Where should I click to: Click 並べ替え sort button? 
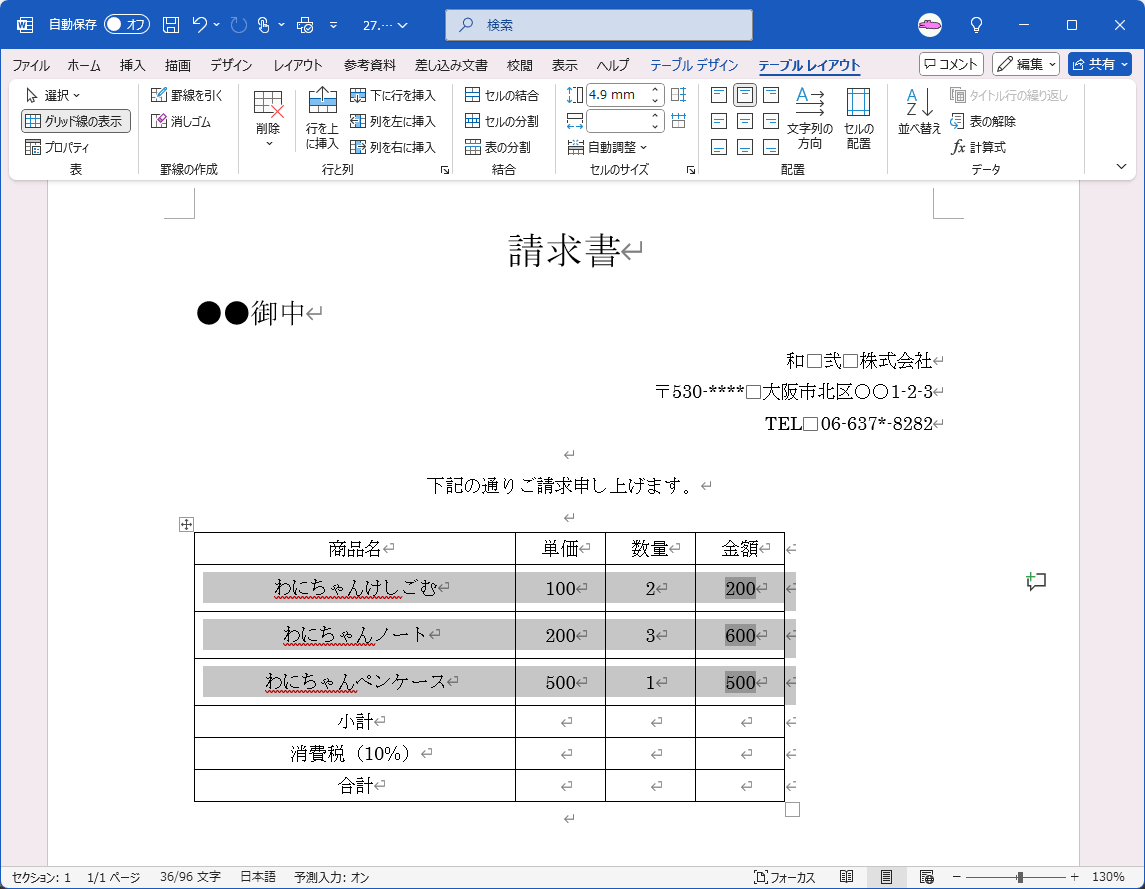pyautogui.click(x=919, y=111)
